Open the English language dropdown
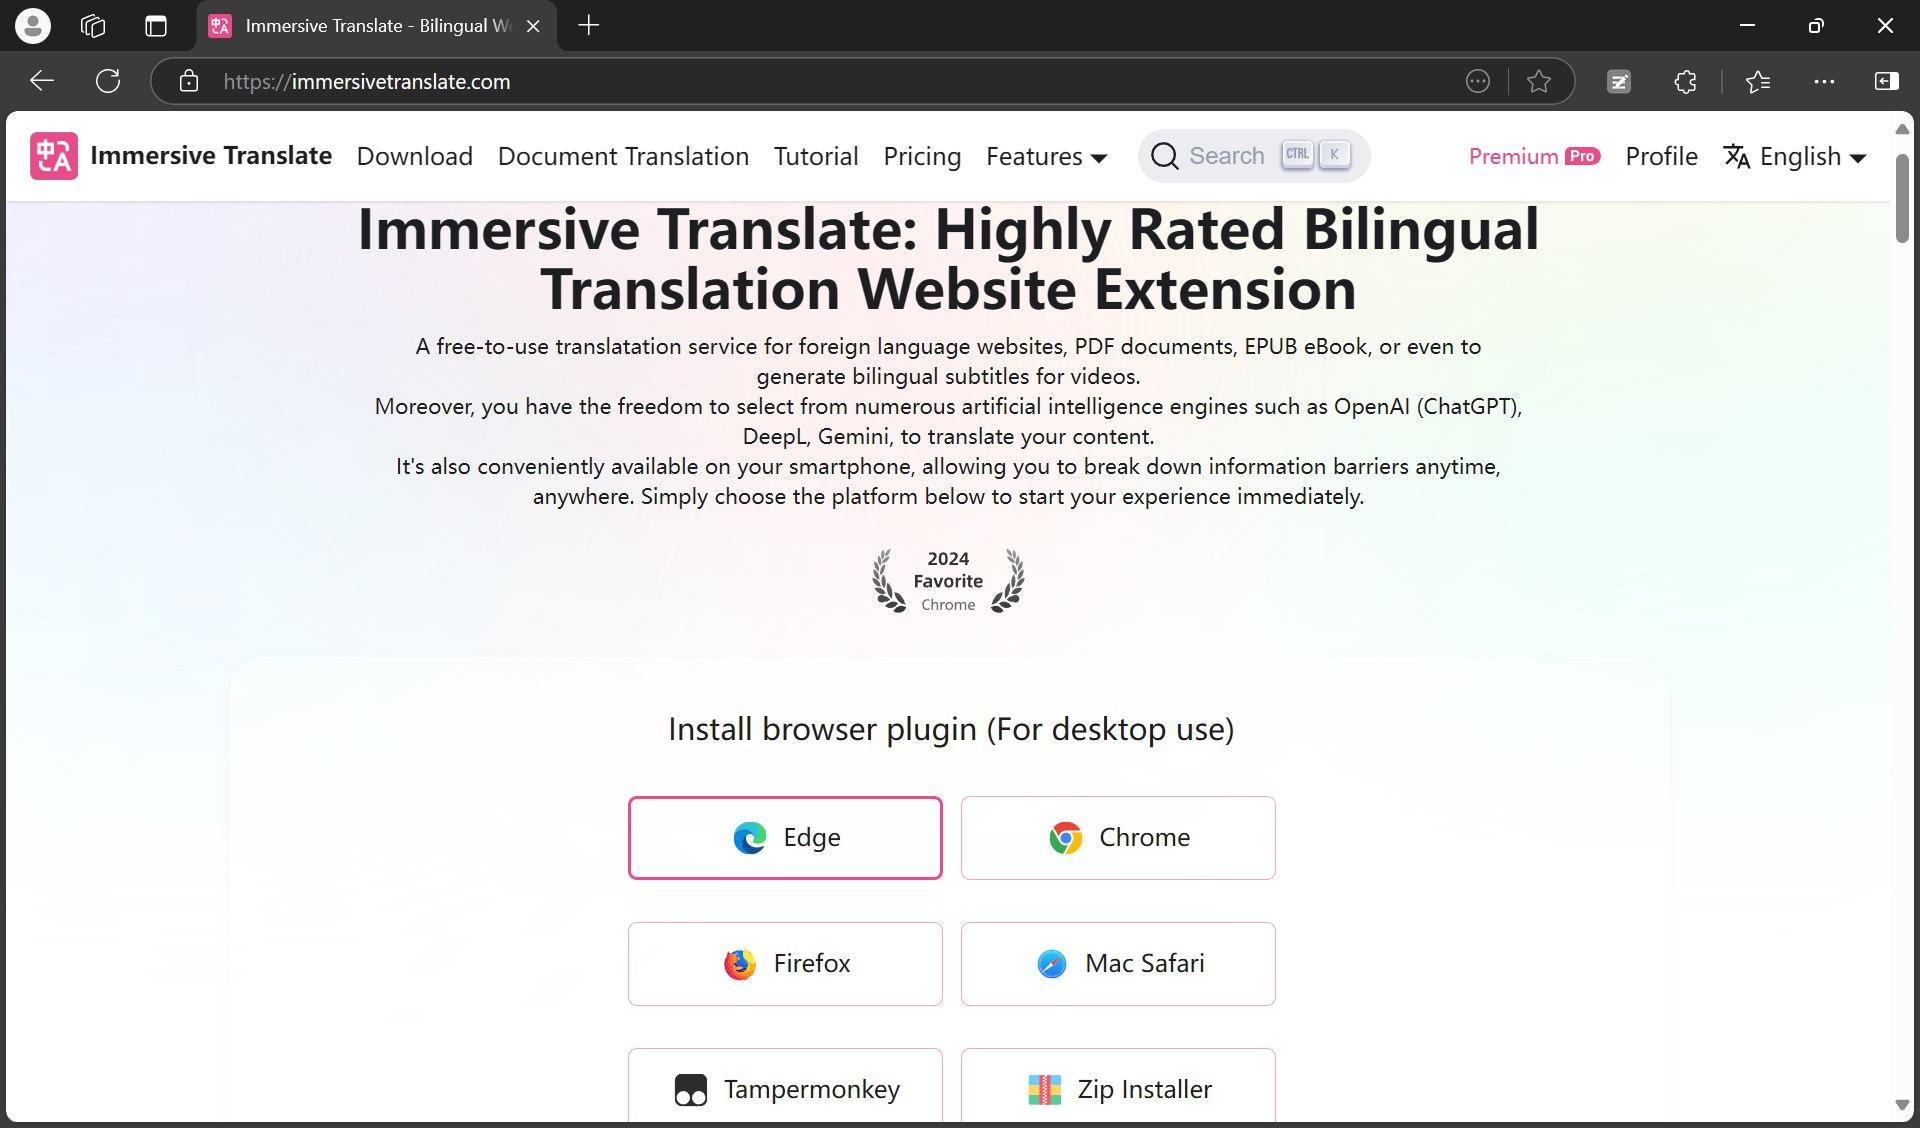Screen dimensions: 1920x1128 pyautogui.click(x=1796, y=157)
